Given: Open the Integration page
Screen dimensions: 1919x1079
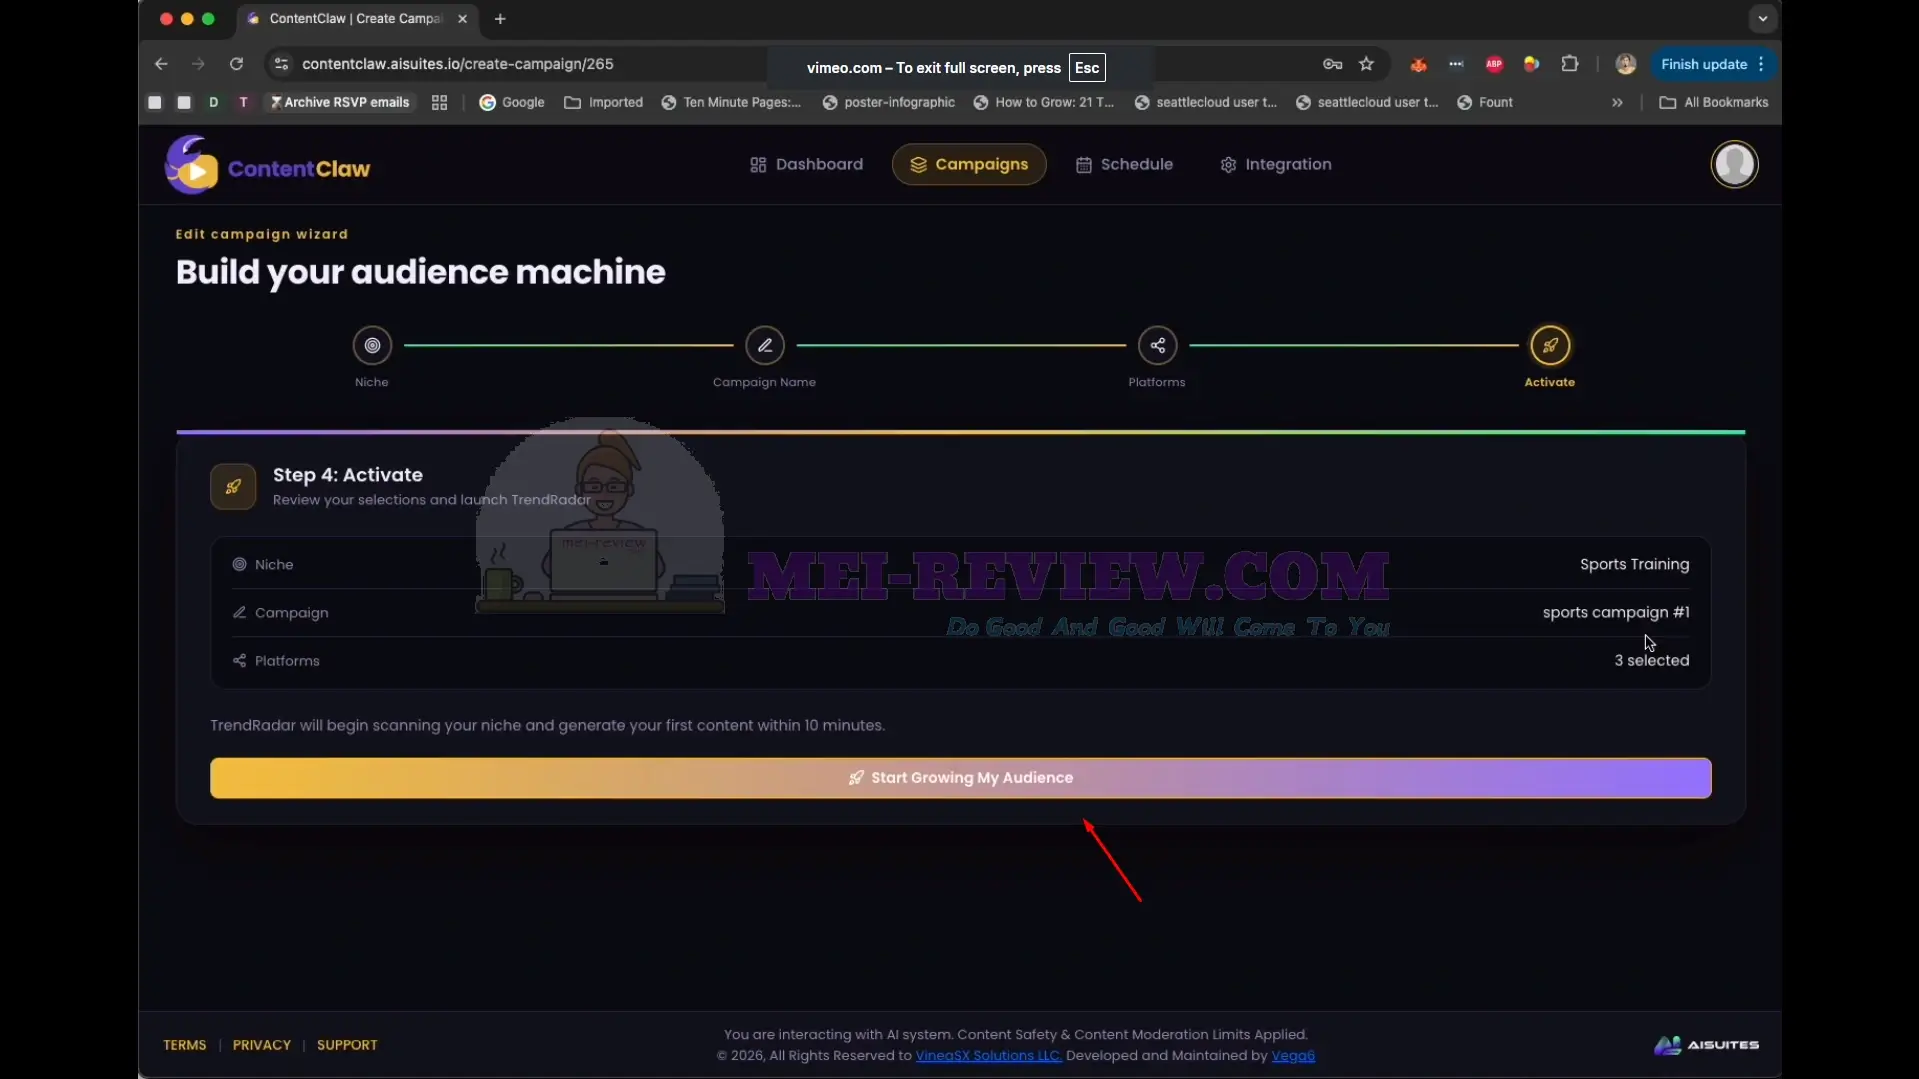Looking at the screenshot, I should click(x=1276, y=164).
